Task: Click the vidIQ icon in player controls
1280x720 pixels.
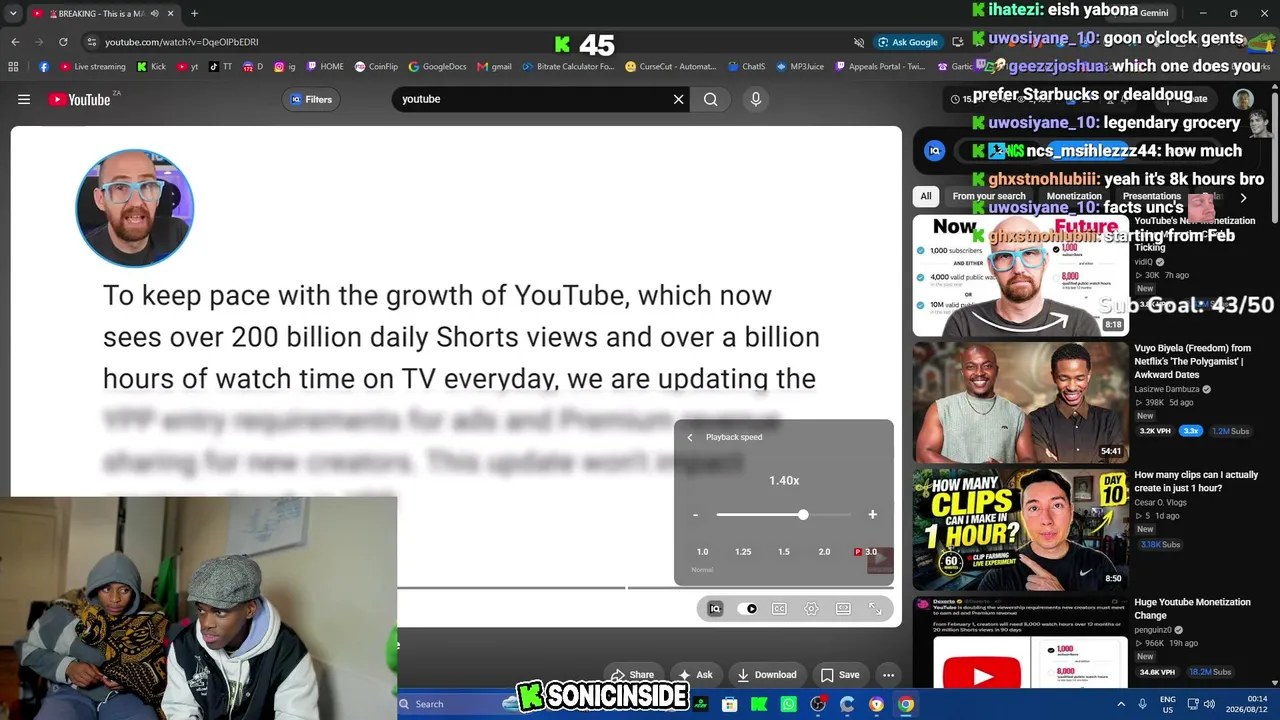Action: pyautogui.click(x=715, y=609)
